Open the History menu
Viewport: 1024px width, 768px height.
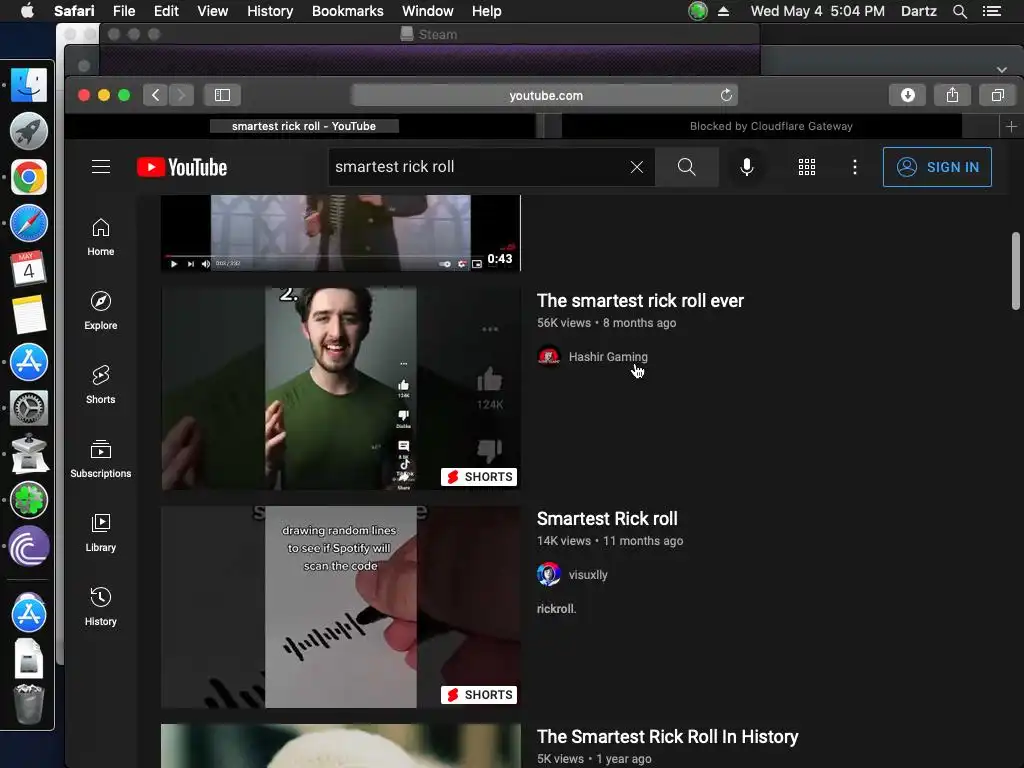click(x=270, y=11)
